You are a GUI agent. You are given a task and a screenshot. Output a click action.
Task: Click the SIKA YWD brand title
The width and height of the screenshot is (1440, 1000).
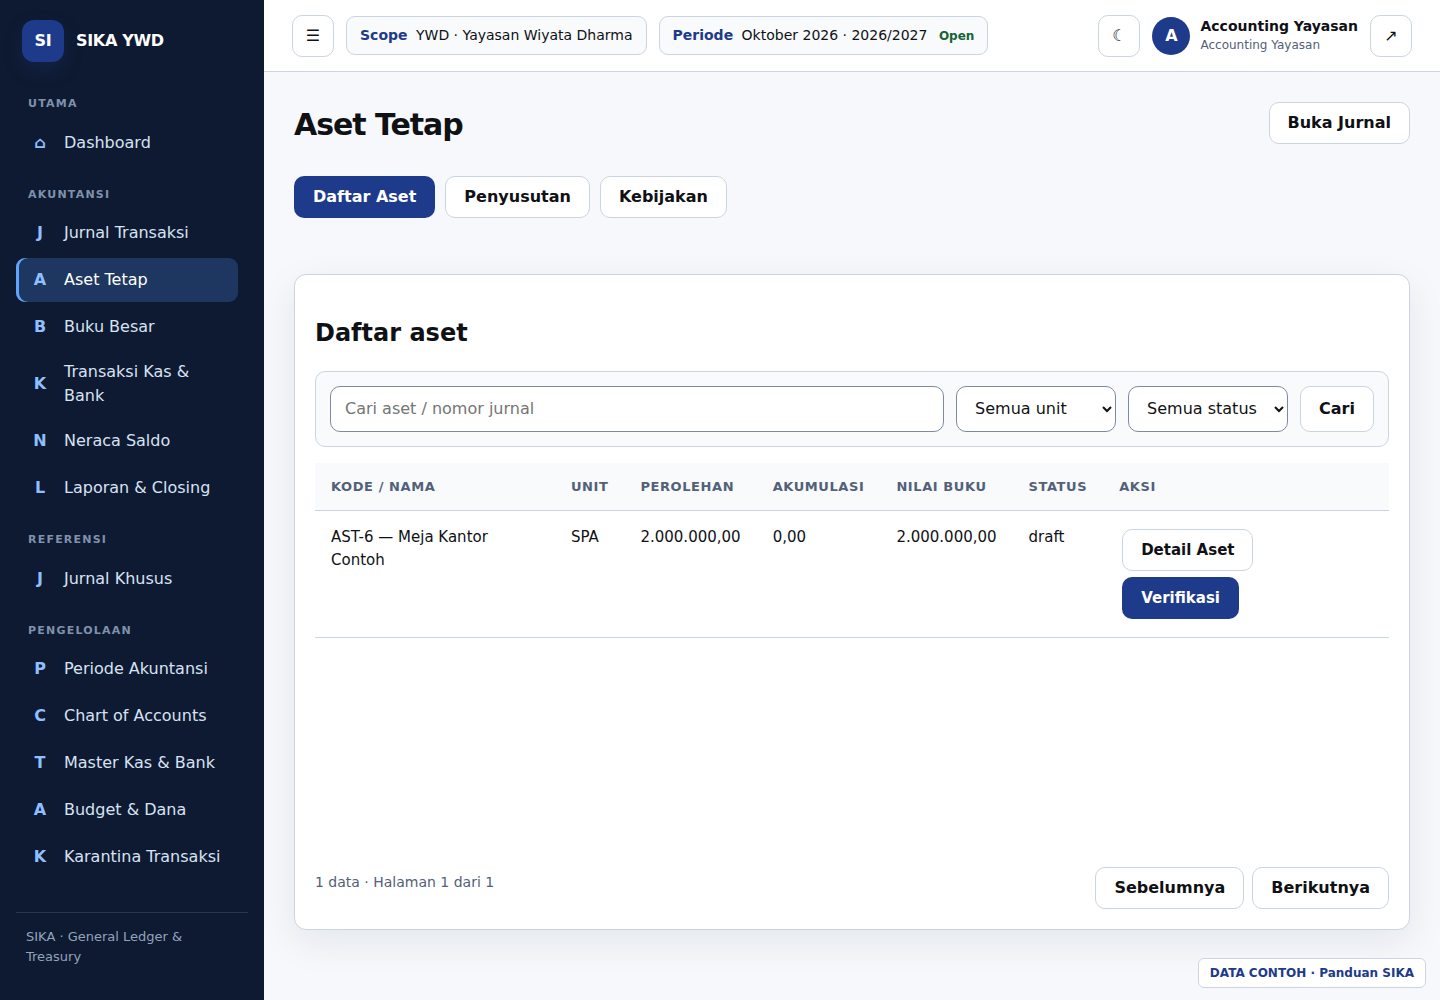[x=120, y=40]
